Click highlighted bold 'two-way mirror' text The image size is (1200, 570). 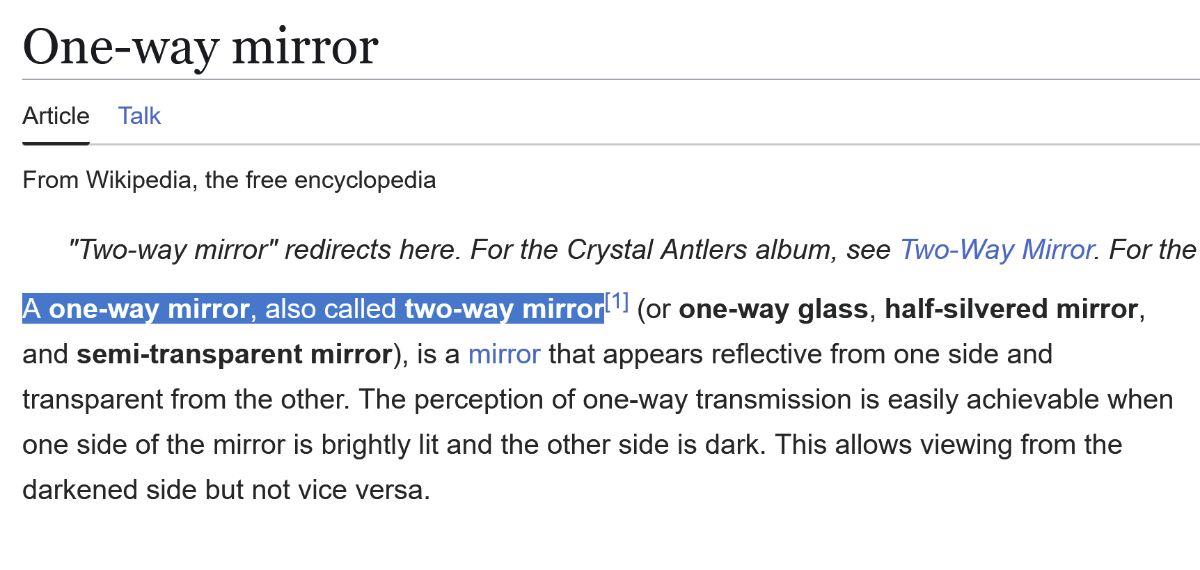click(503, 309)
